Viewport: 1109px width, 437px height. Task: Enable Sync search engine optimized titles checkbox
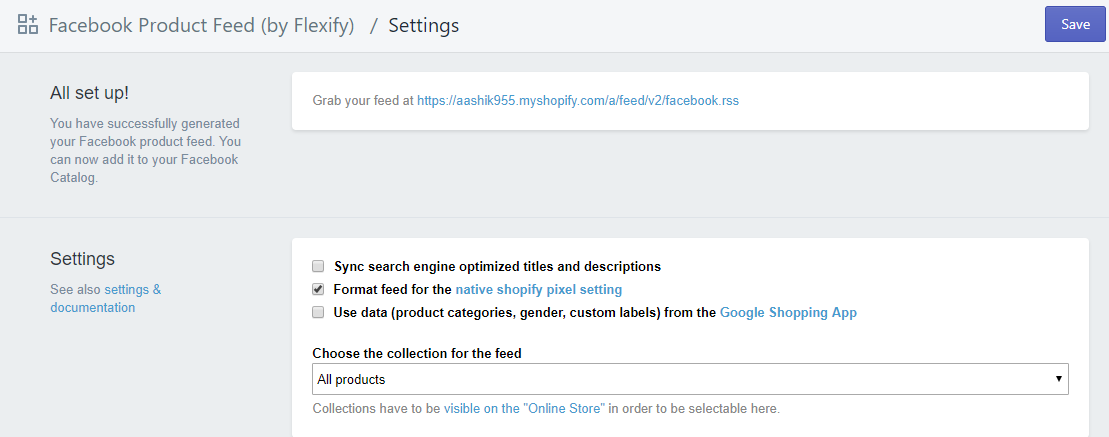click(x=318, y=267)
